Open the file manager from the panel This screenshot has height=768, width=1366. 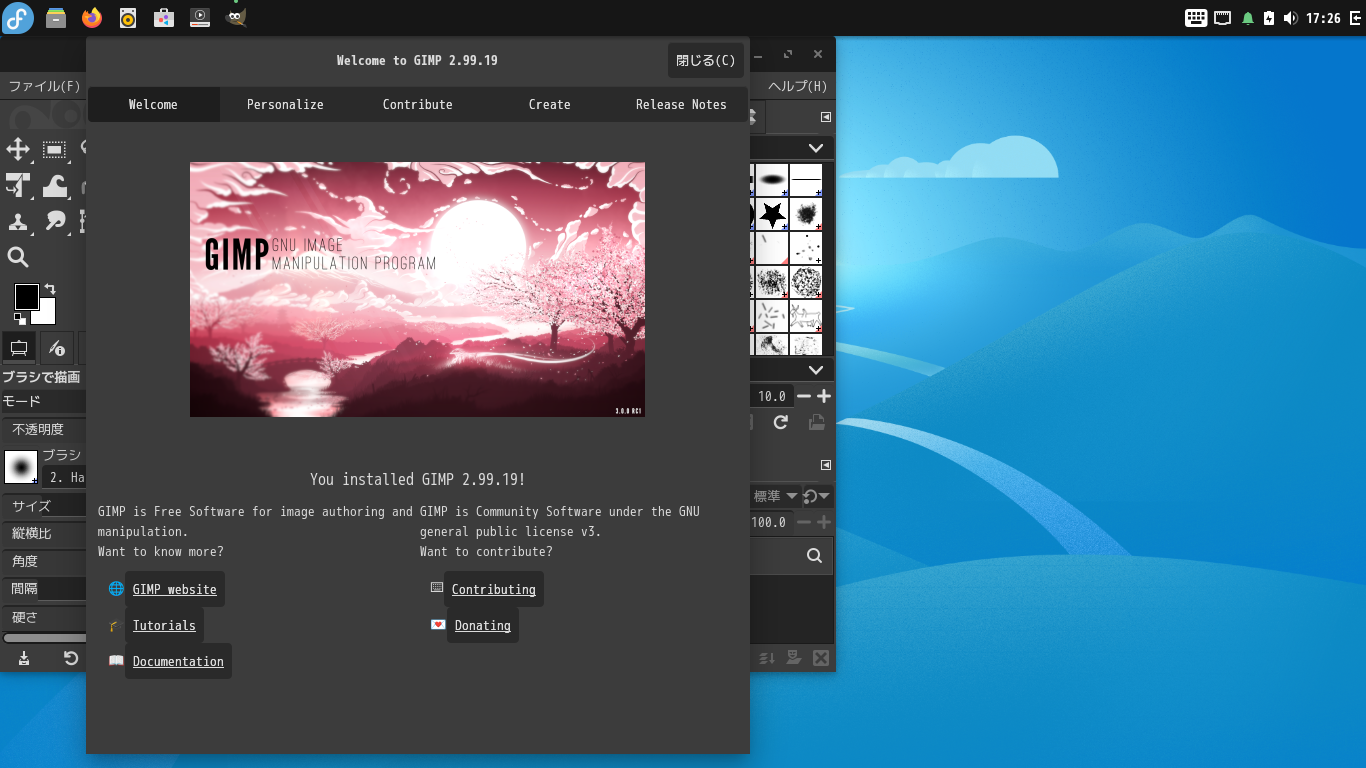click(x=56, y=17)
